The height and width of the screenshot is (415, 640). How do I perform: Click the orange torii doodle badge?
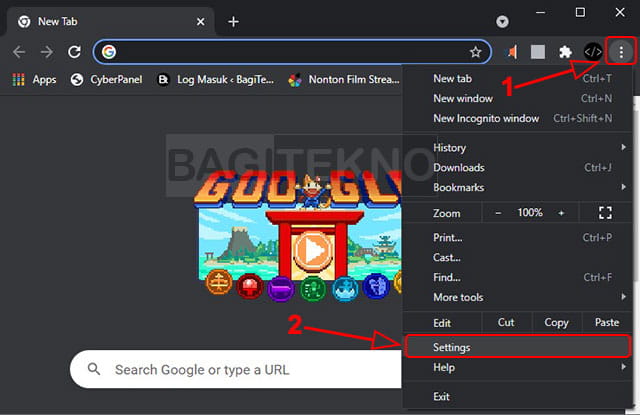[x=219, y=282]
